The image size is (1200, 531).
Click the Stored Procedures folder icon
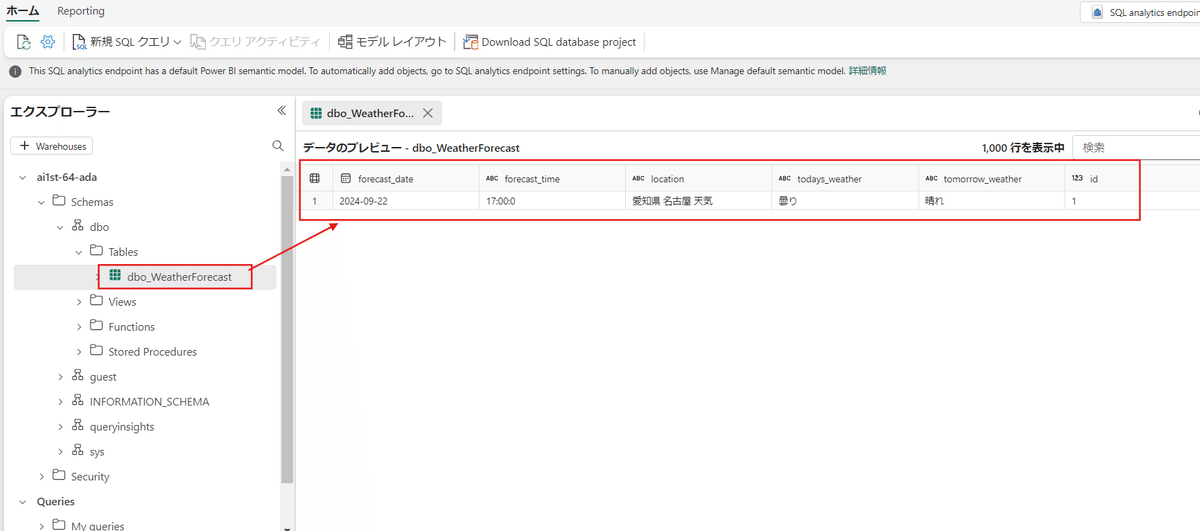click(97, 351)
